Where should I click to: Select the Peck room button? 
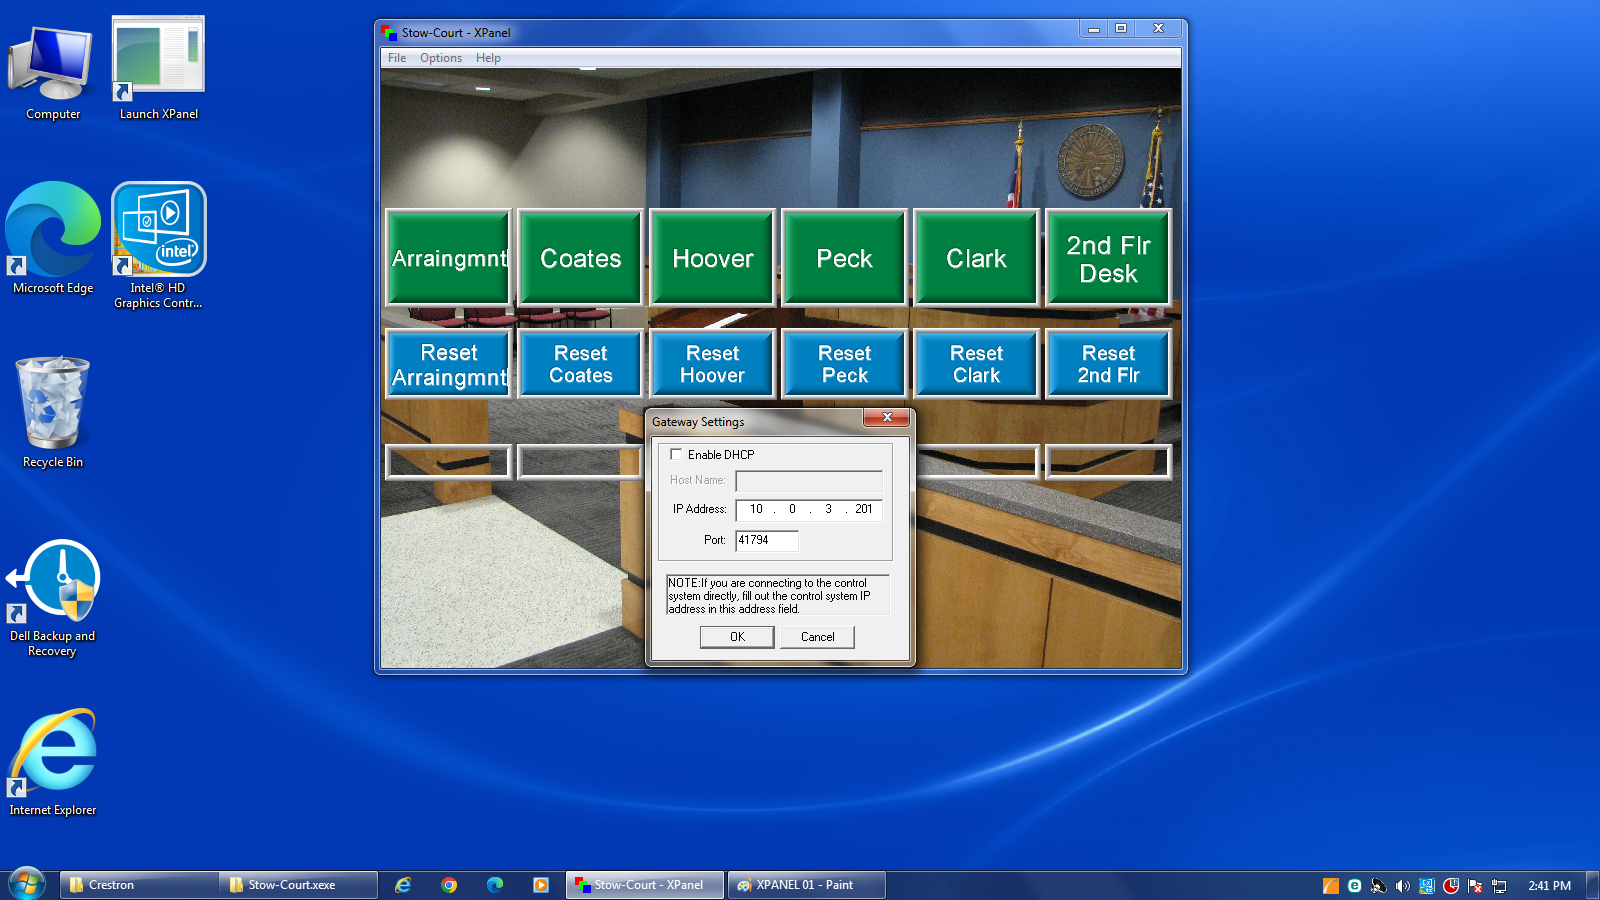coord(845,258)
